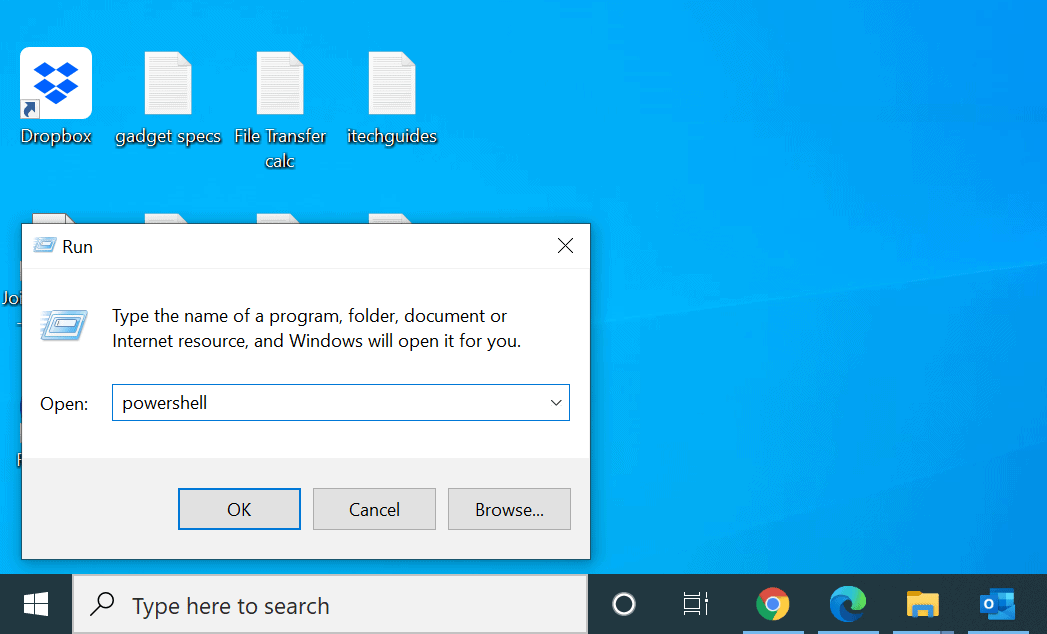Viewport: 1047px width, 634px height.
Task: Confirm the Run command with OK
Action: coord(239,508)
